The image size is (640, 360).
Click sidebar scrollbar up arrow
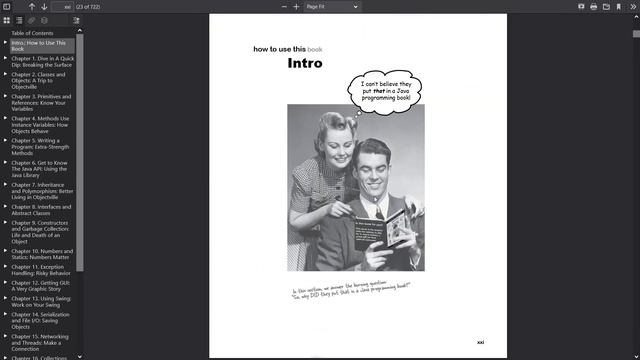[x=80, y=30]
